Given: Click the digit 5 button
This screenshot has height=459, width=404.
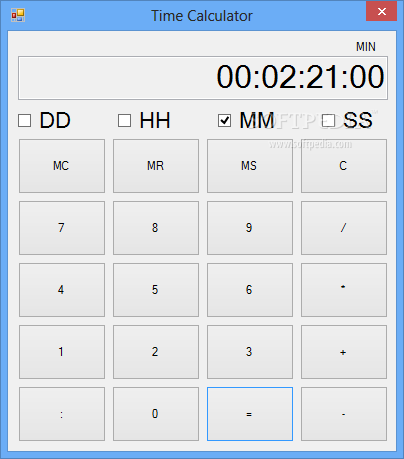Looking at the screenshot, I should 156,290.
